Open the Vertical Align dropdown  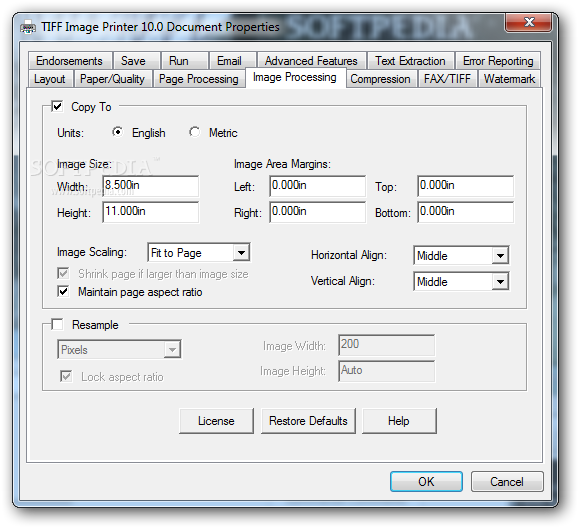[461, 282]
